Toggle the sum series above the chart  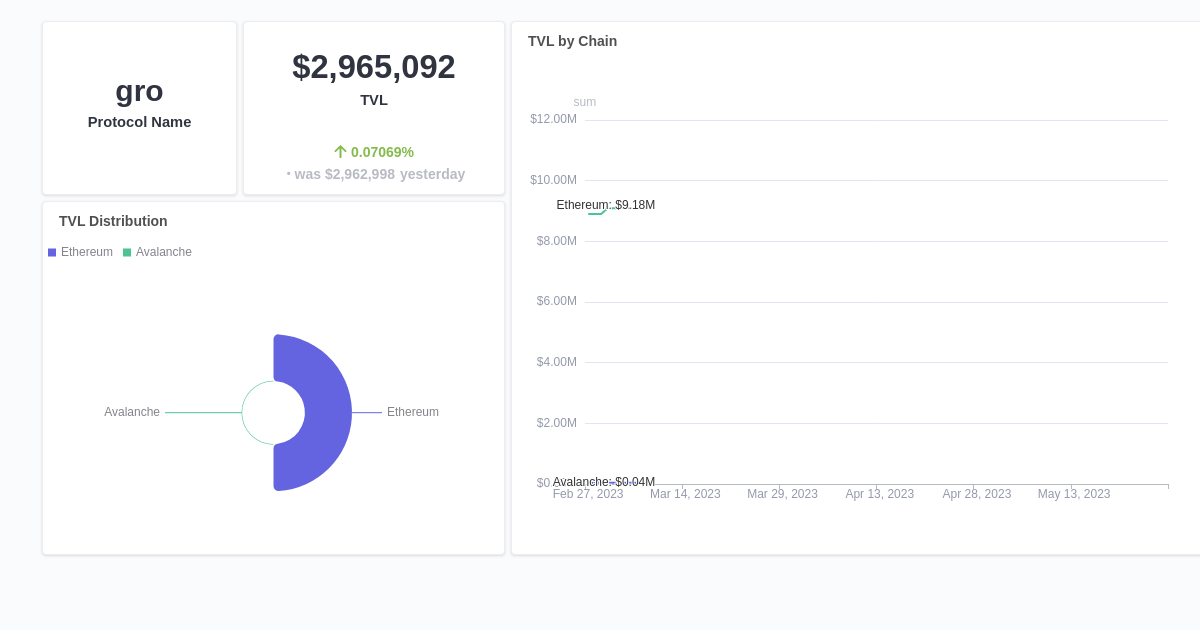584,102
